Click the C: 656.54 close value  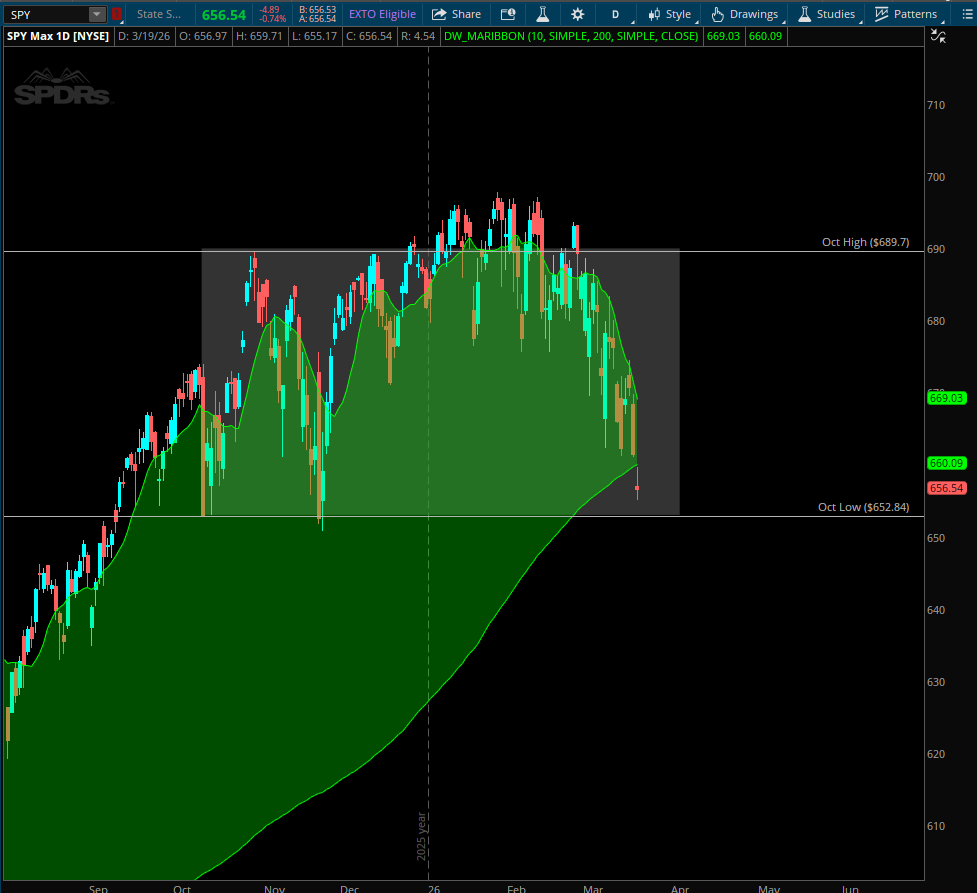[x=369, y=36]
